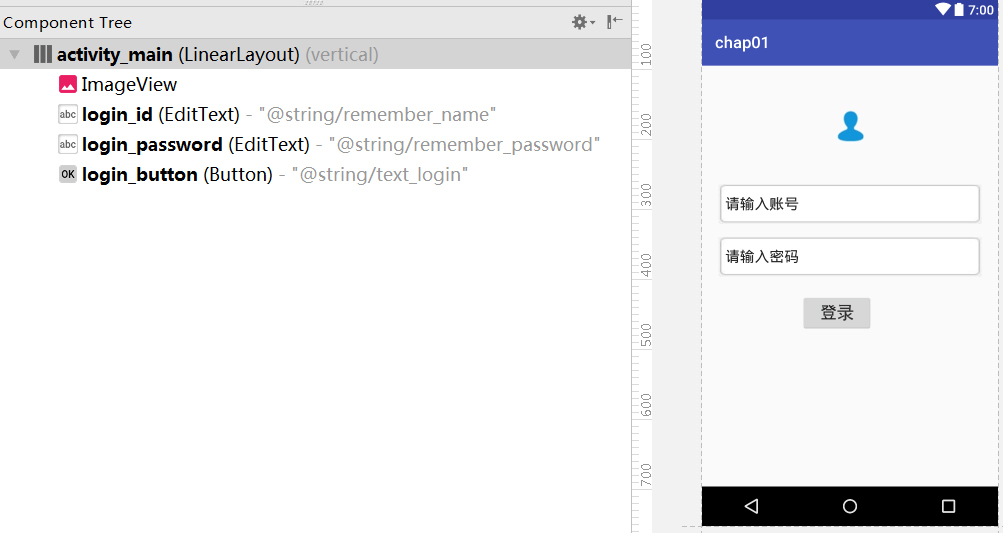The height and width of the screenshot is (533, 1003).
Task: Click the 登录 button in the preview
Action: [837, 313]
